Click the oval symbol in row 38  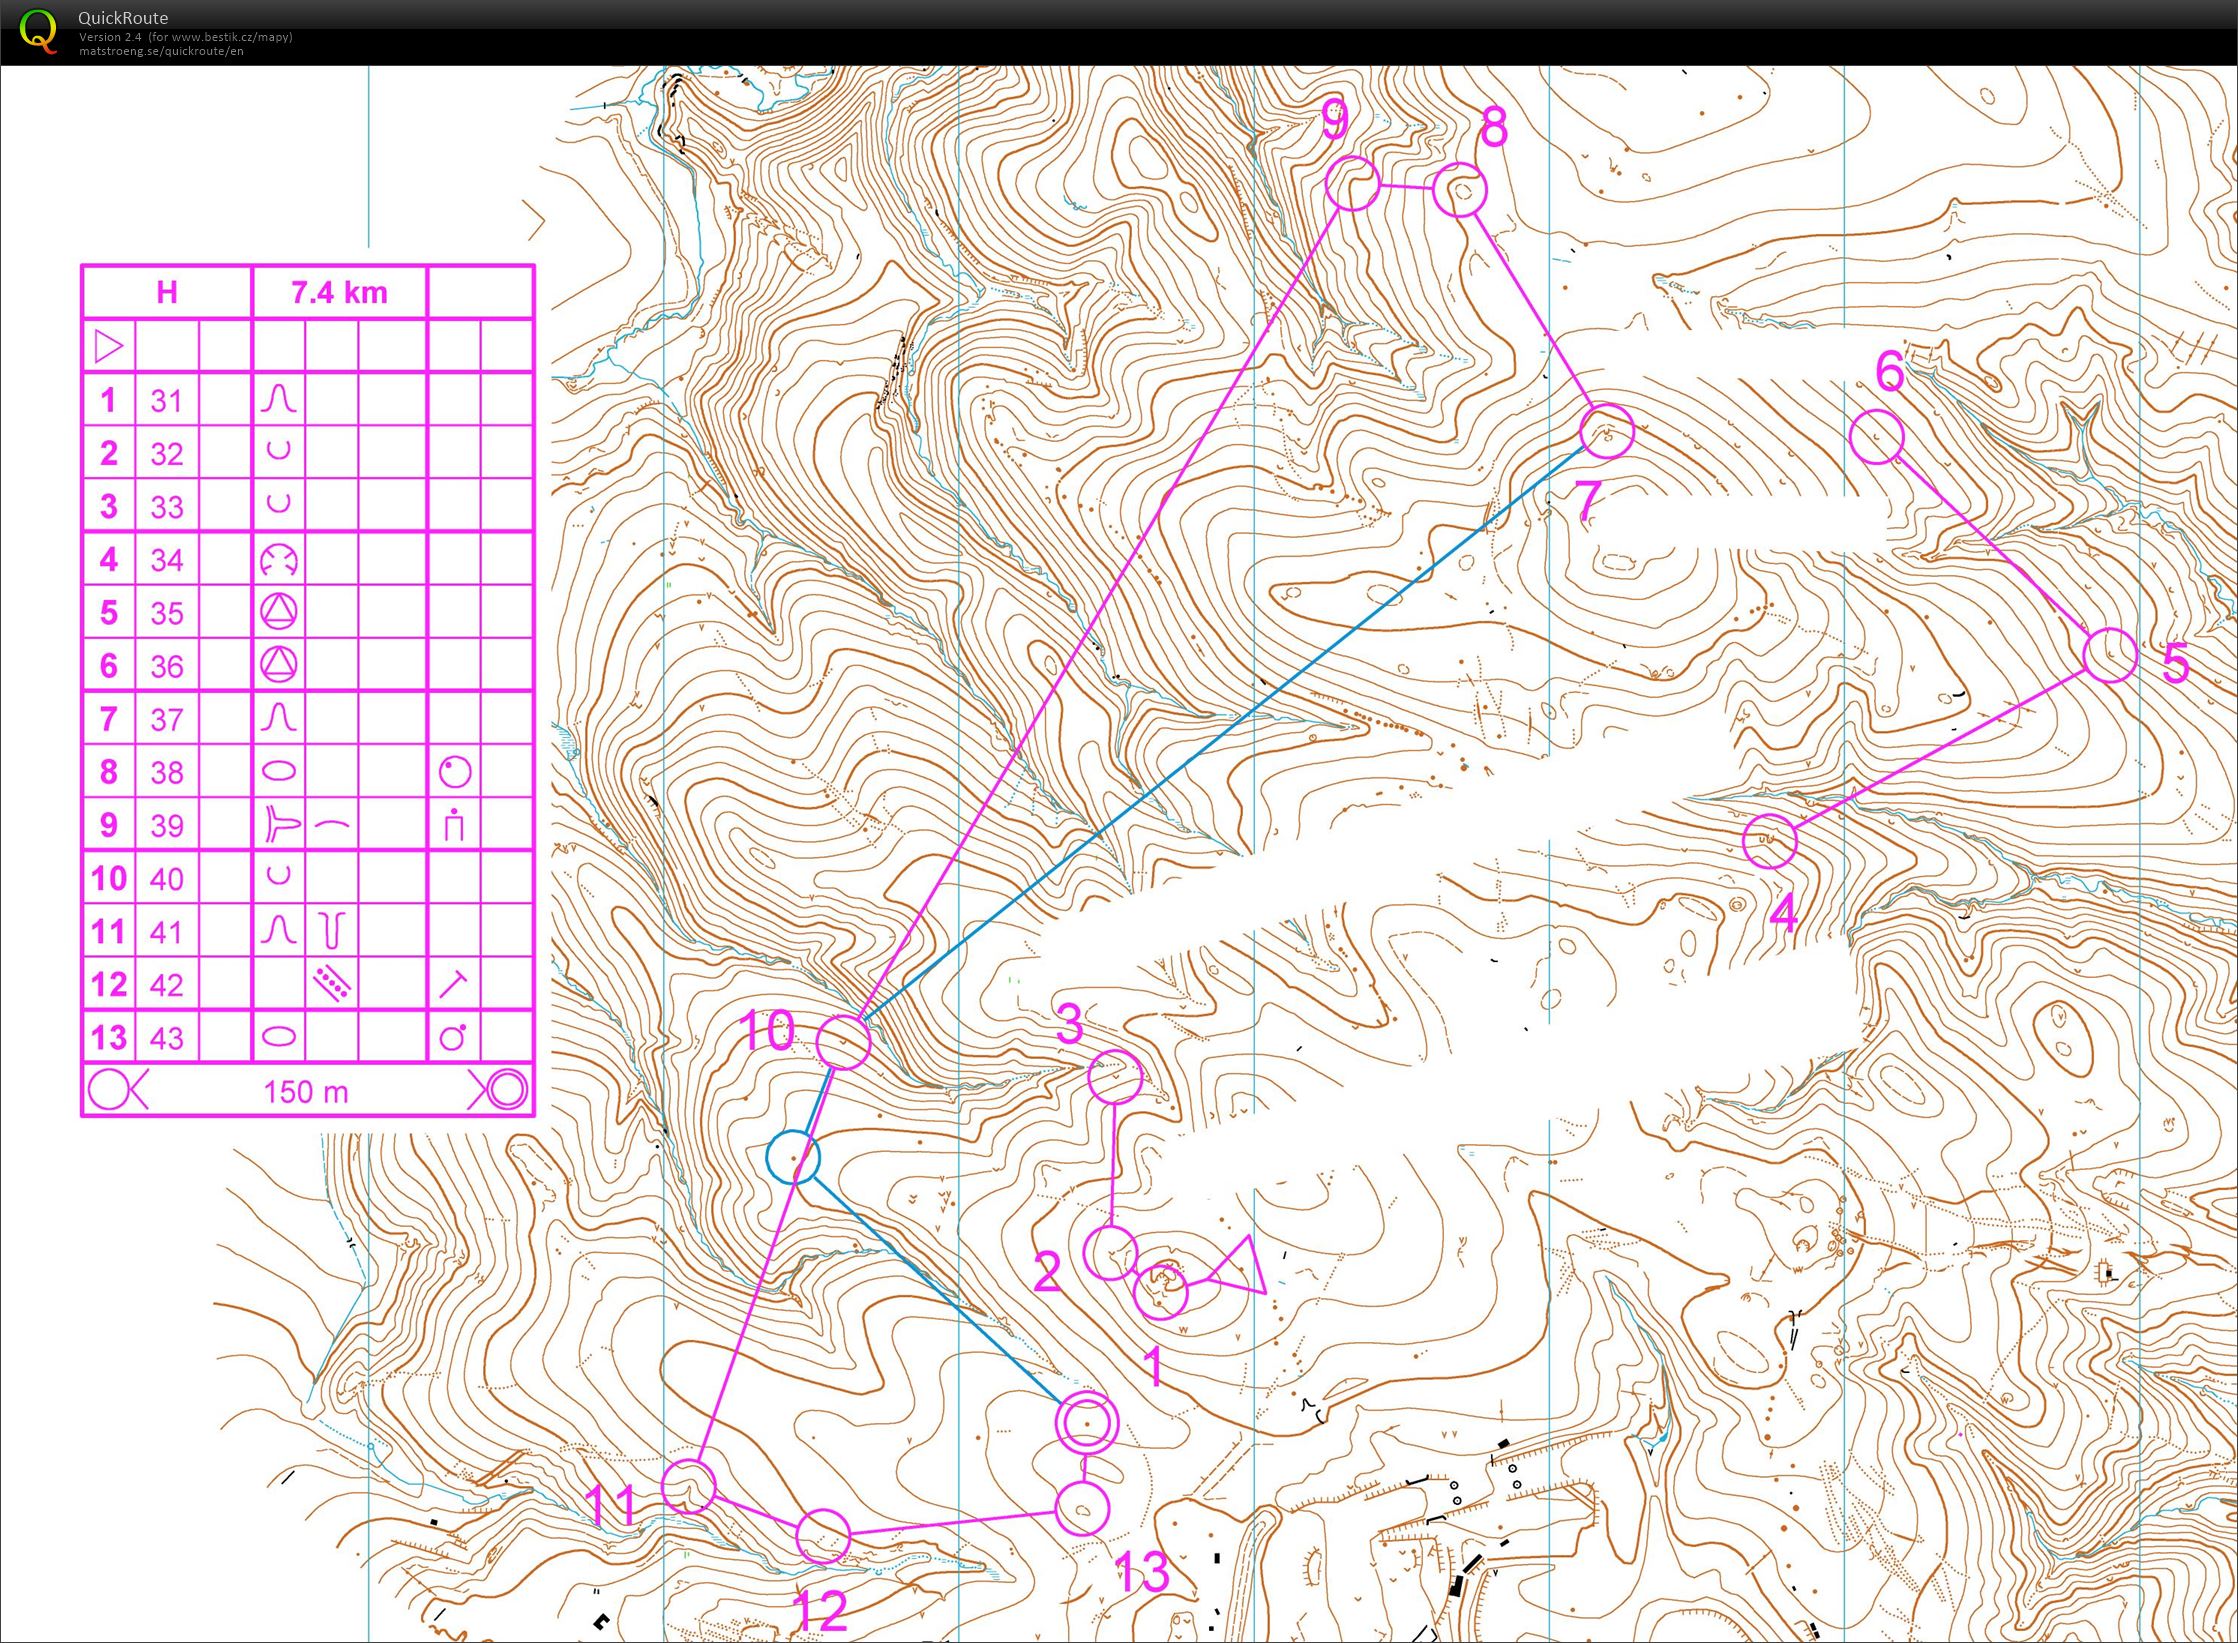(279, 771)
